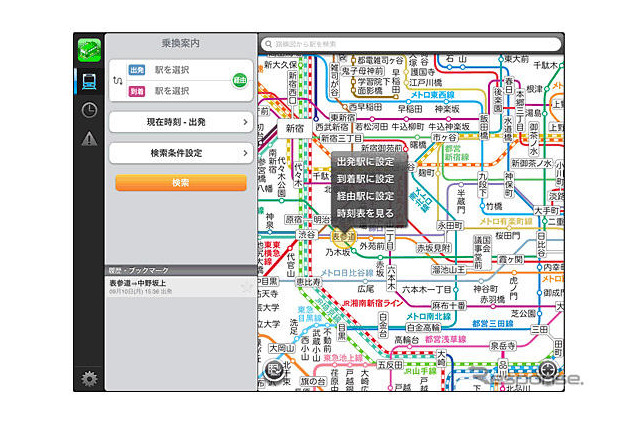
Task: Open the warning triangle service alerts icon
Action: [x=89, y=138]
